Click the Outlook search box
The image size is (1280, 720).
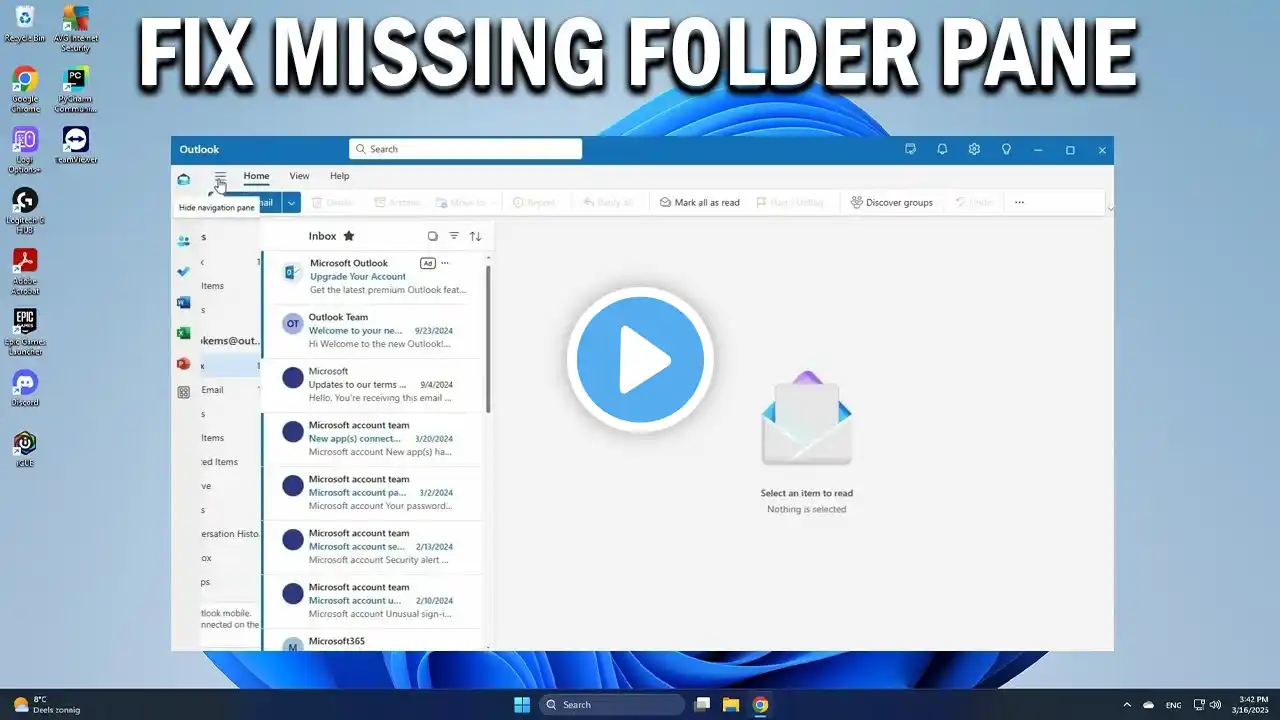tap(465, 149)
